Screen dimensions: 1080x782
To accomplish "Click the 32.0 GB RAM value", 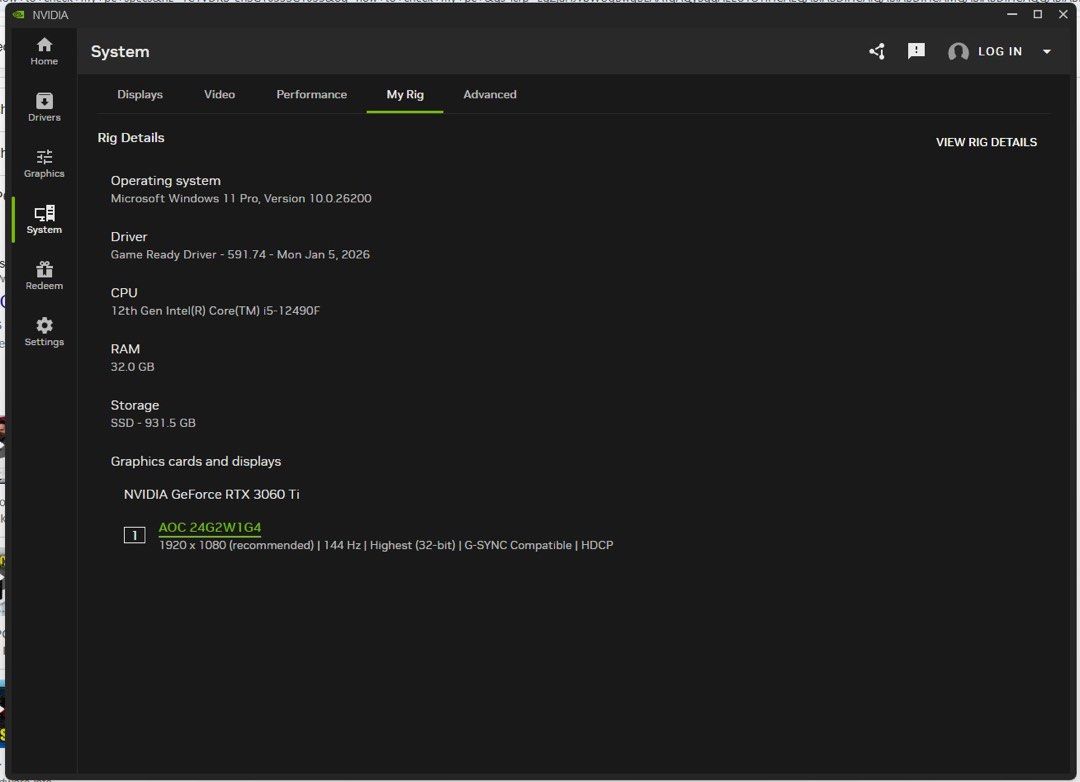I will 133,367.
